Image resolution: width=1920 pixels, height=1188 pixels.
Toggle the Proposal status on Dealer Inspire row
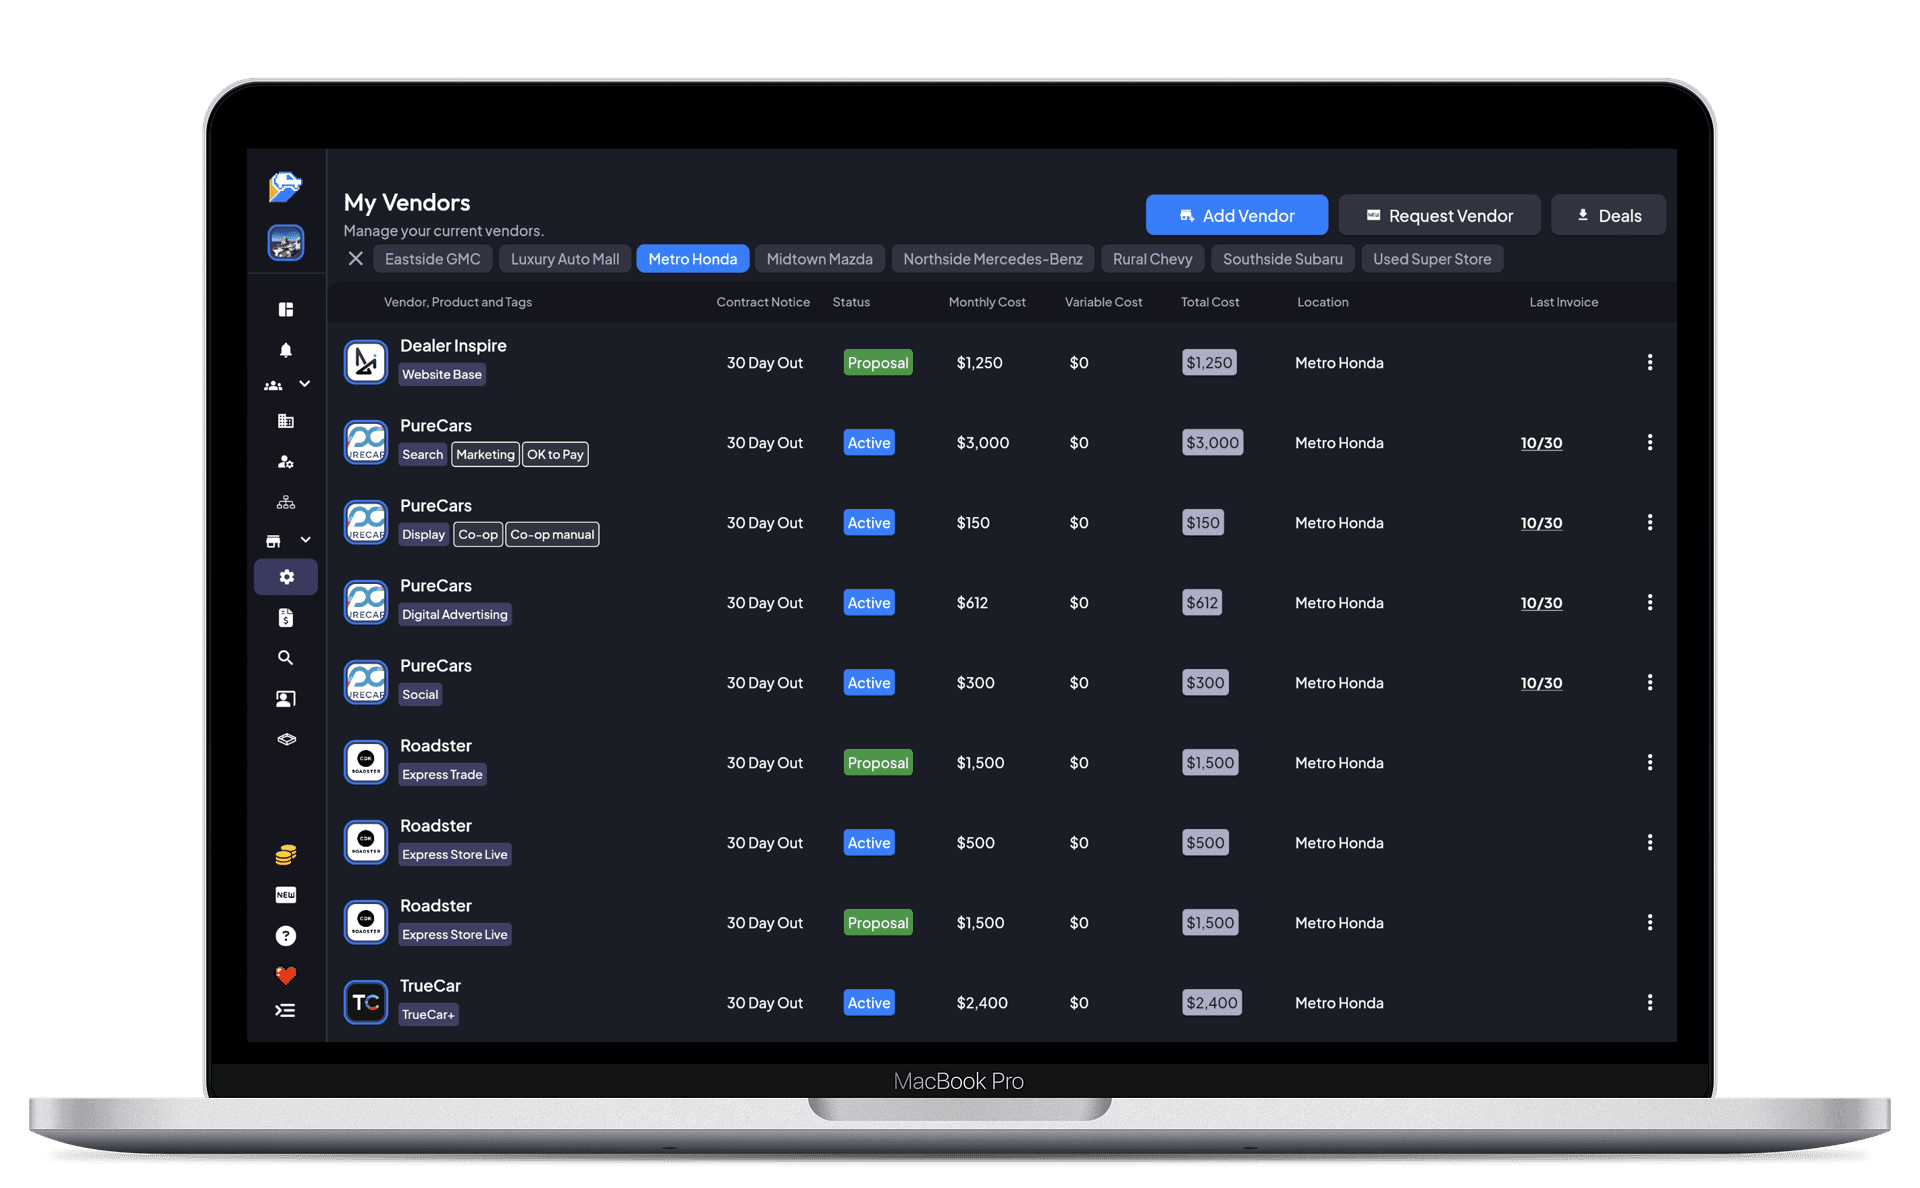coord(876,362)
